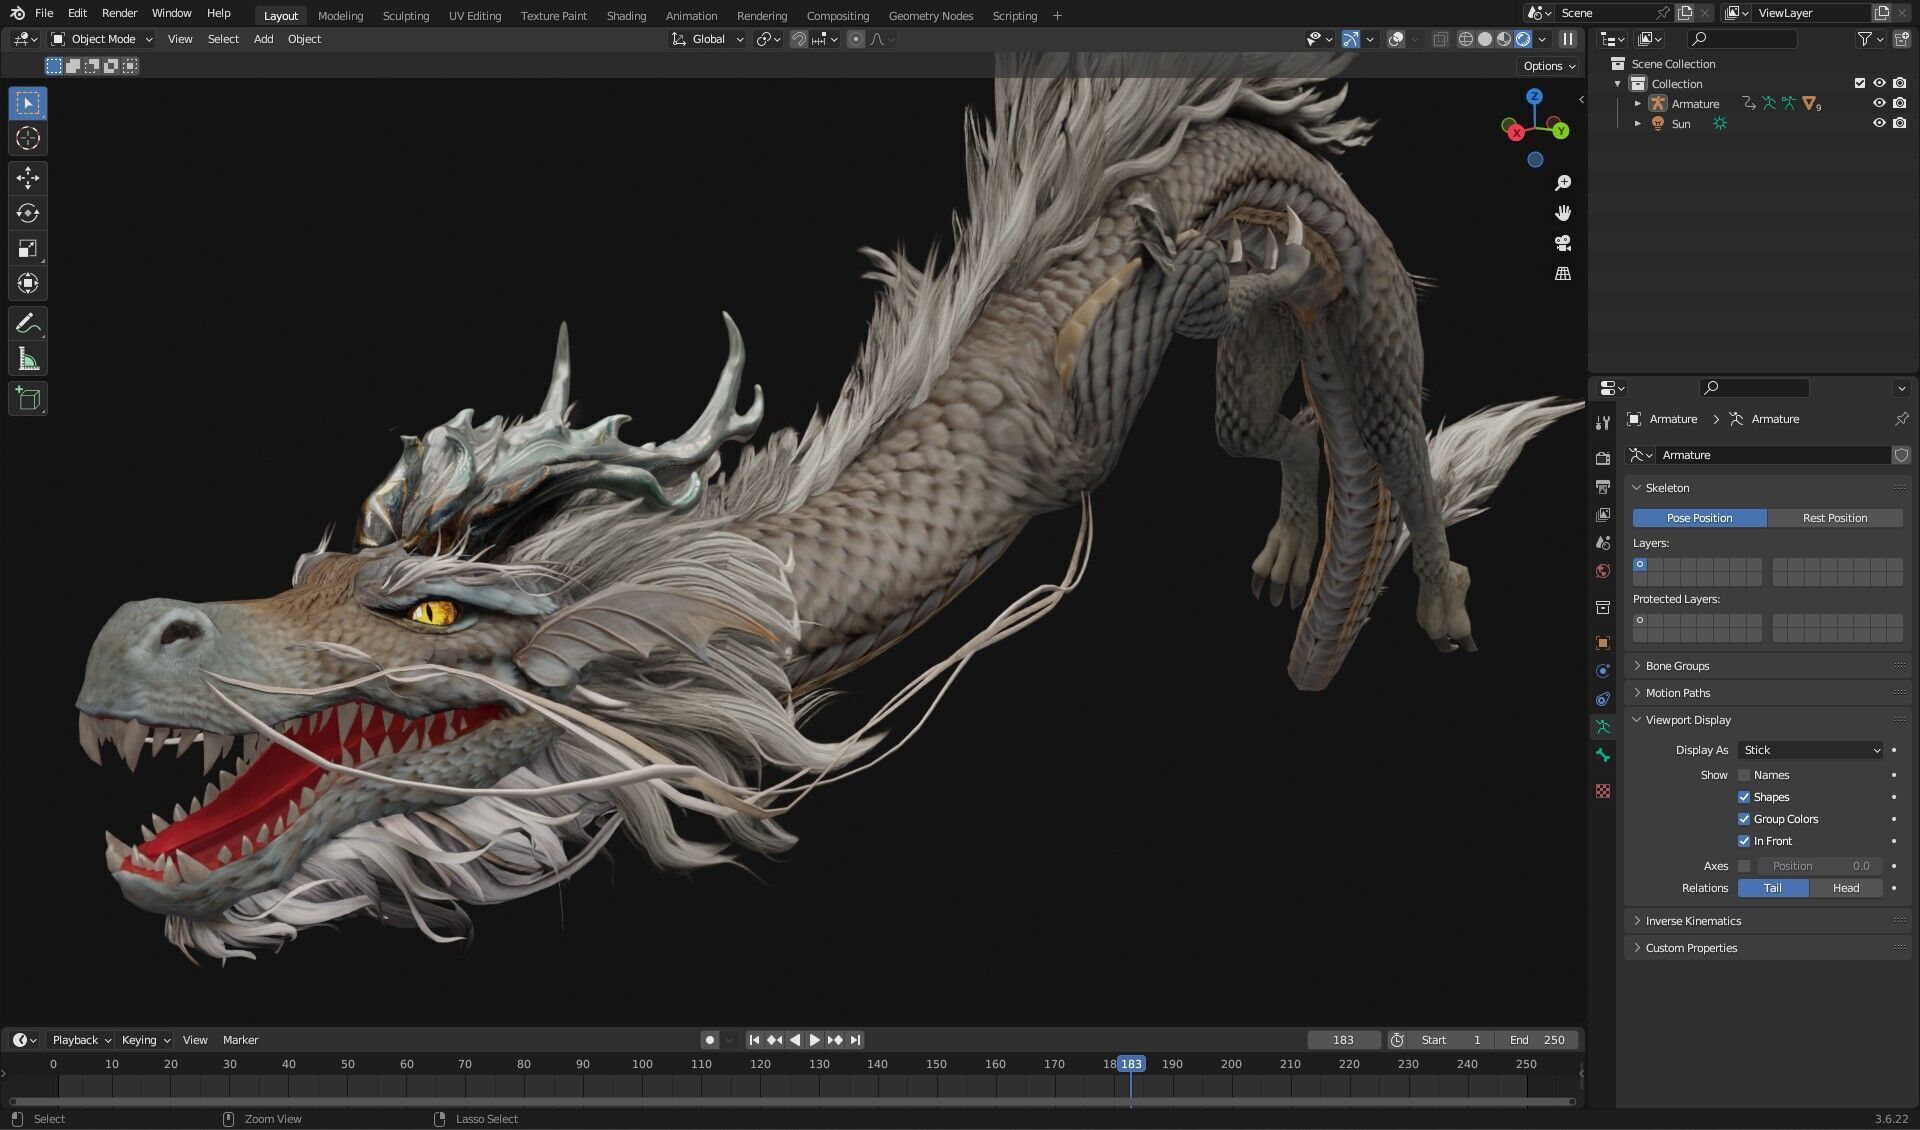1920x1130 pixels.
Task: Expand Armature in the outliner tree
Action: 1637,103
